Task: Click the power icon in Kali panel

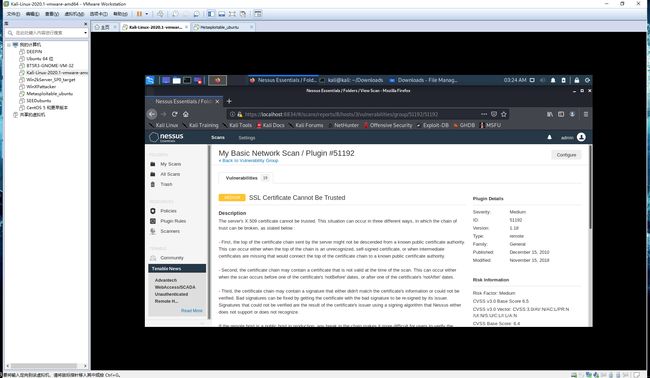Action: tap(587, 80)
